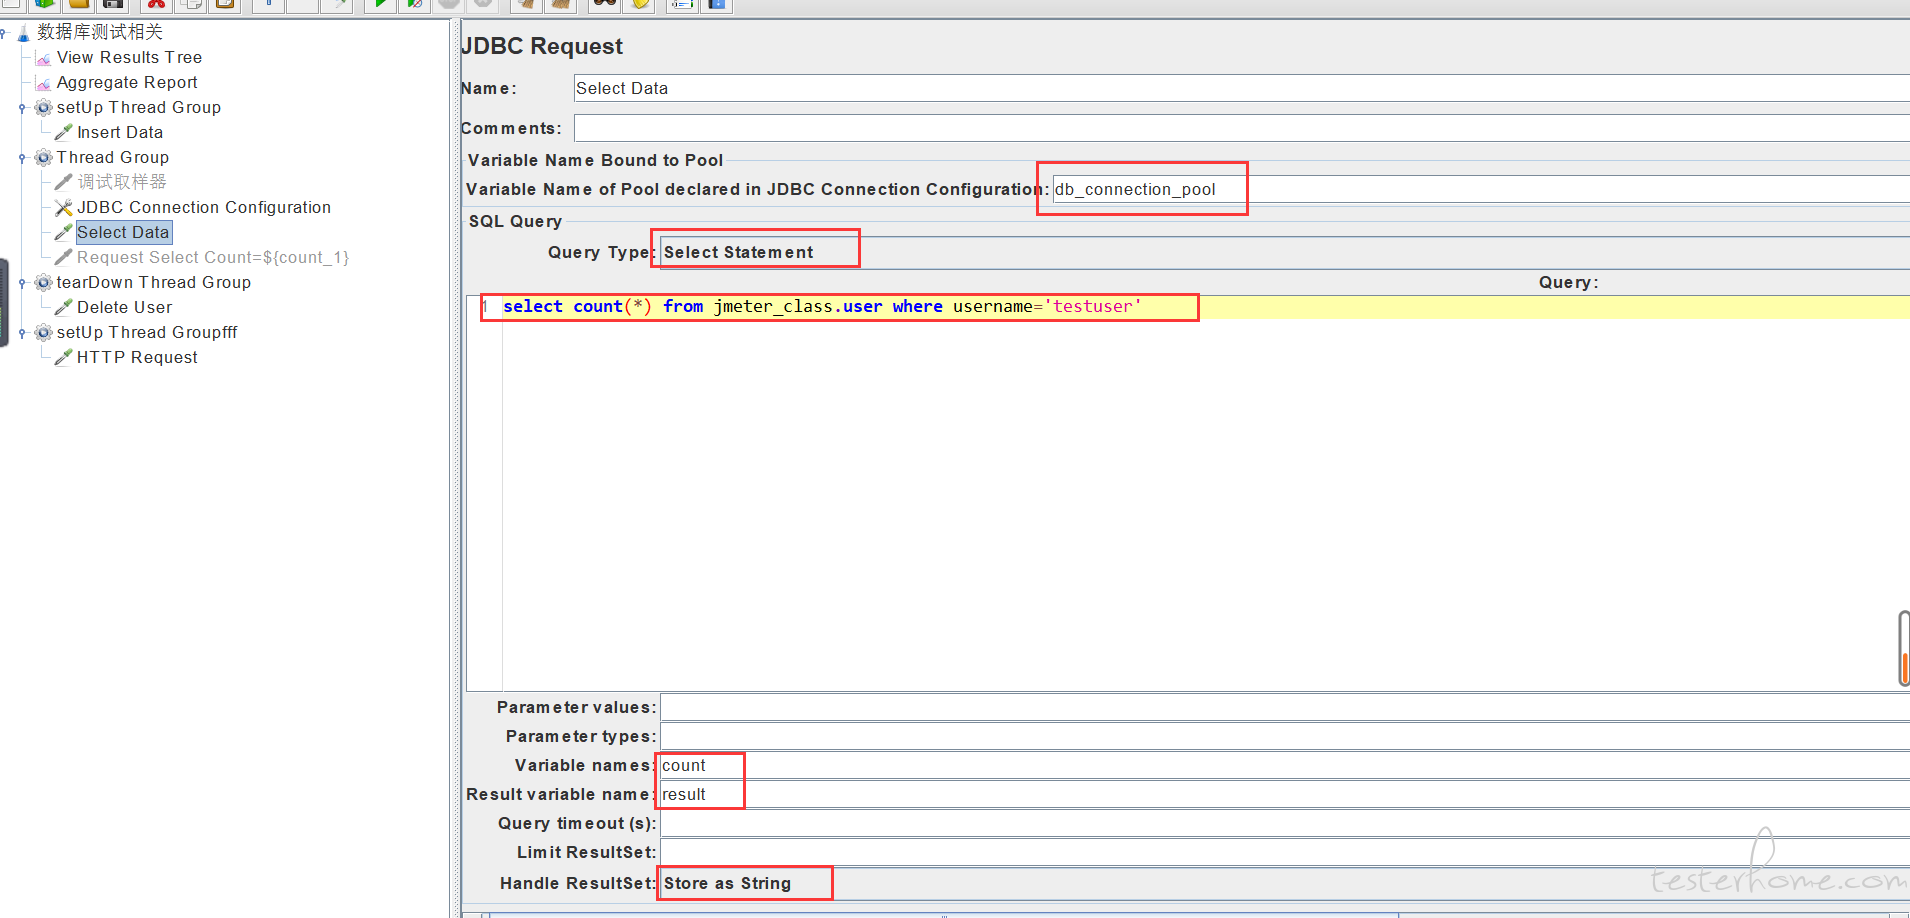The width and height of the screenshot is (1910, 918).
Task: Click the Parameter types field
Action: [1285, 736]
